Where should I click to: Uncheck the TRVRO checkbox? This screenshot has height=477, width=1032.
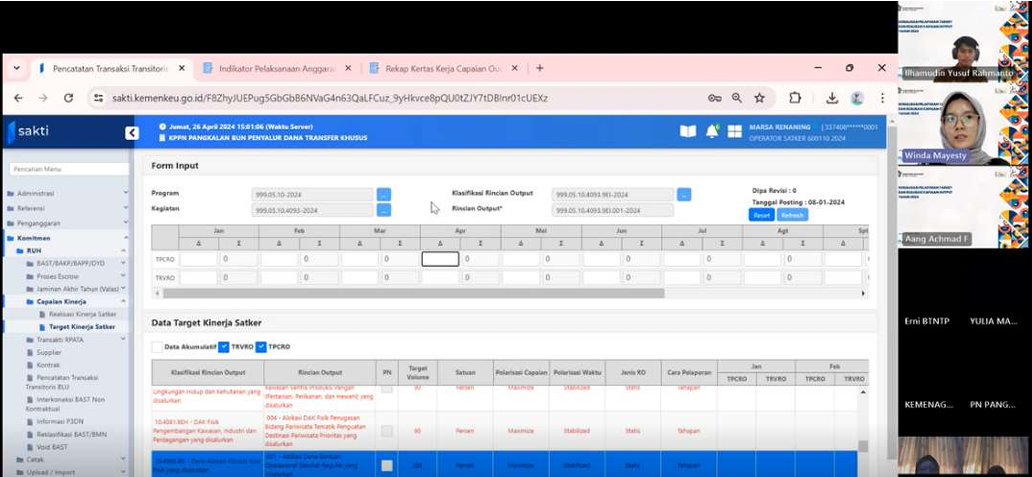point(224,347)
